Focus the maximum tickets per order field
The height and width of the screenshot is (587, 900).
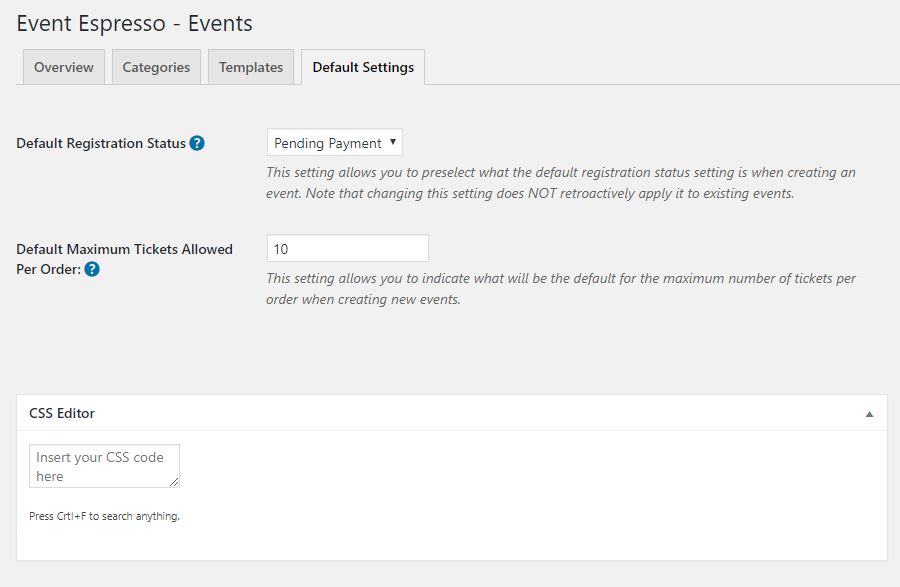click(348, 248)
